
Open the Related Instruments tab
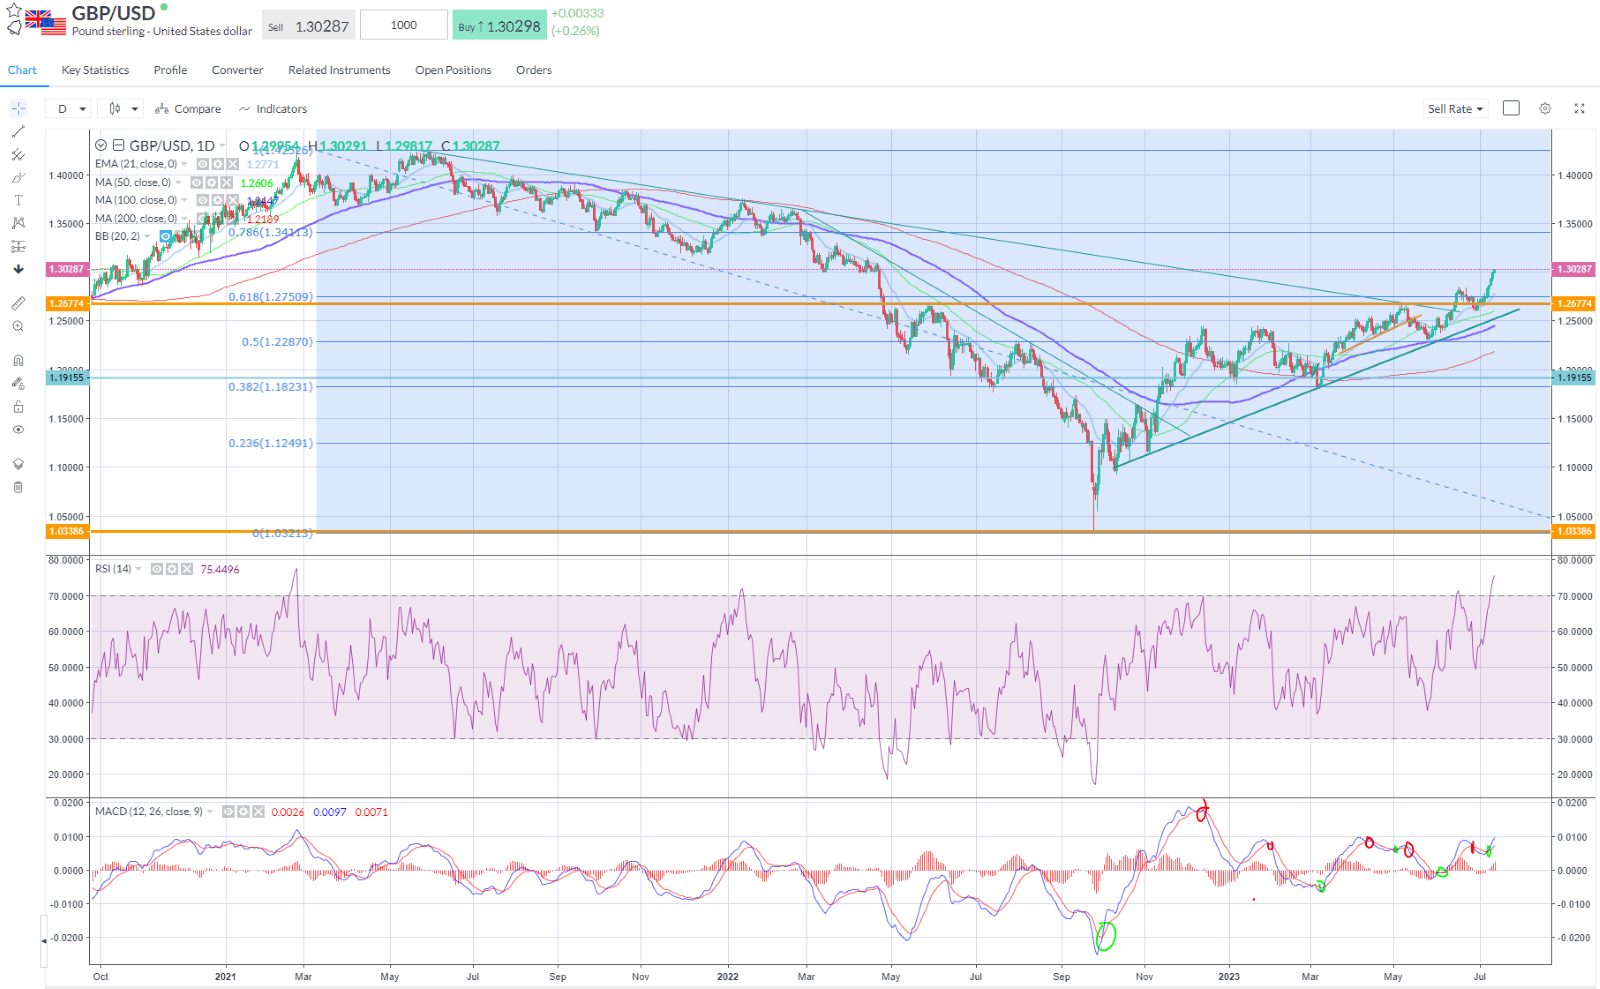[339, 70]
